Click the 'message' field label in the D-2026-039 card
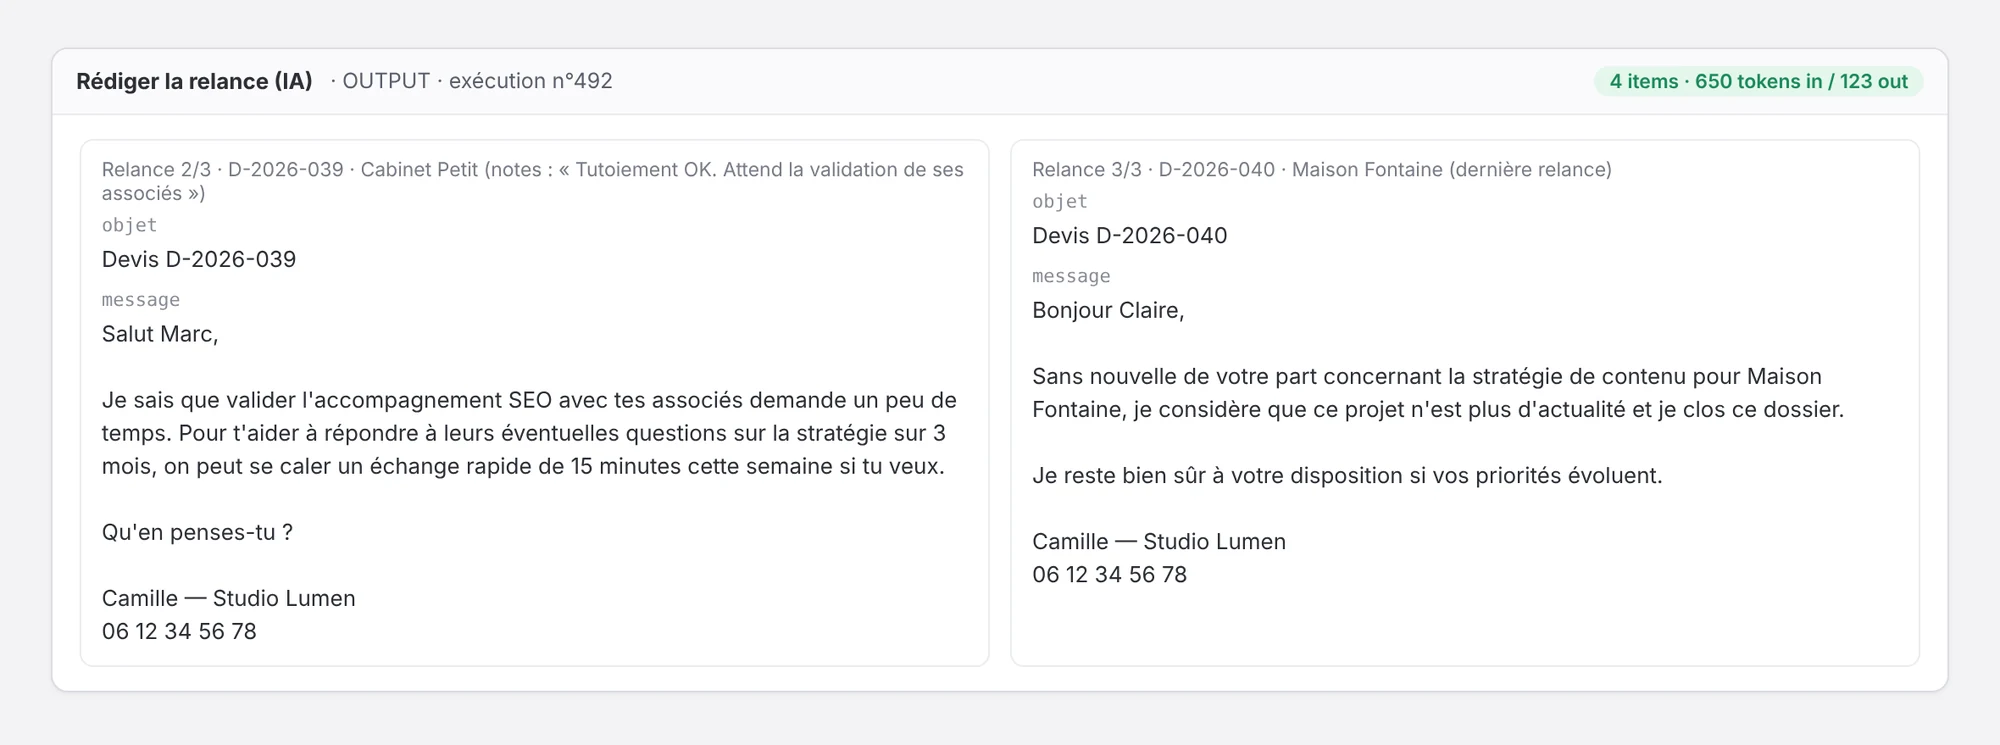Screen dimensions: 2000x745 click(141, 300)
